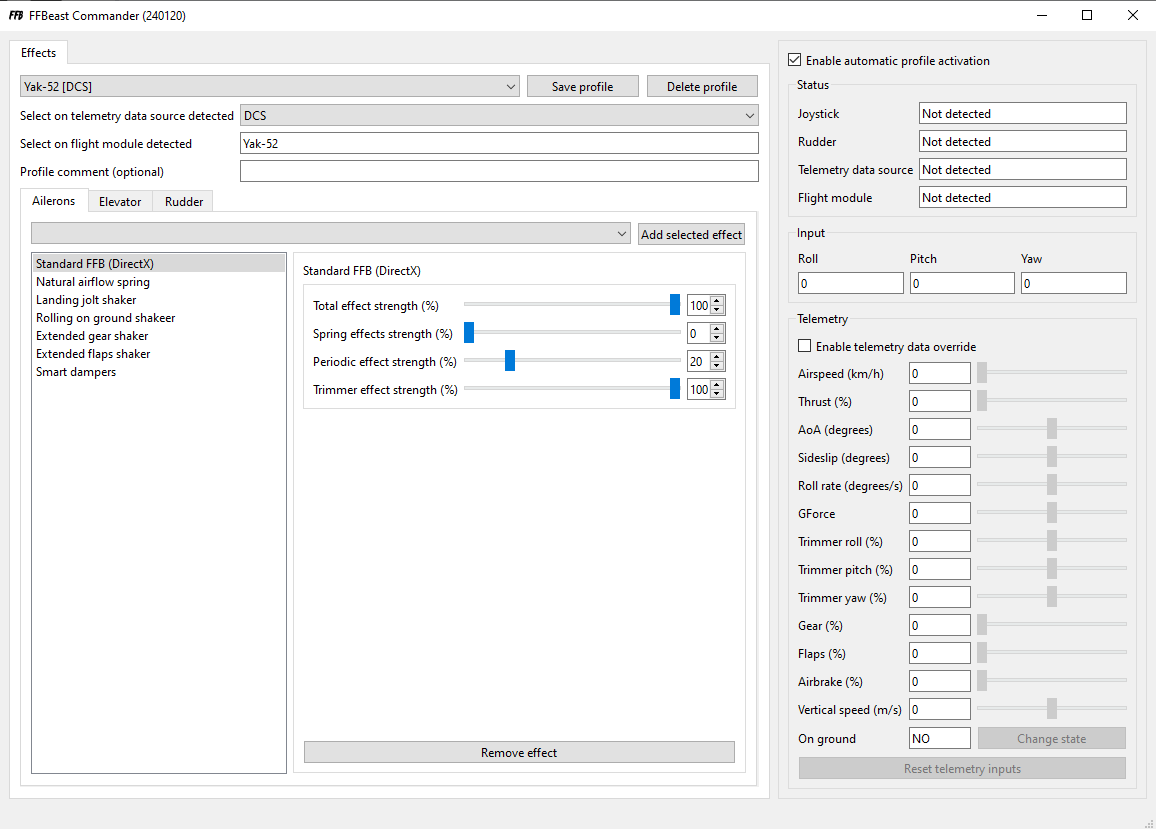Image resolution: width=1156 pixels, height=829 pixels.
Task: Switch to the Elevator tab
Action: [120, 201]
